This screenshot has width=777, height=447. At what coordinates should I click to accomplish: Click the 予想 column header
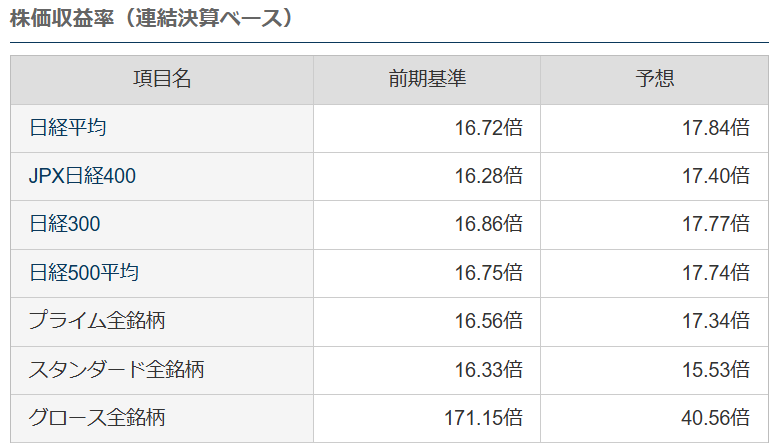pos(654,79)
